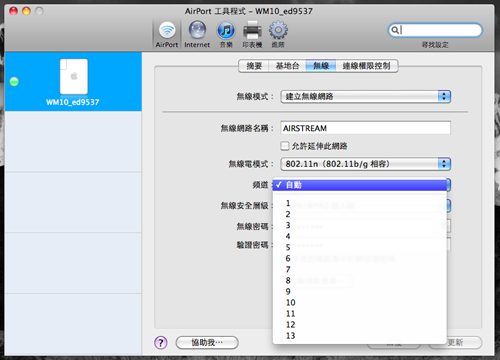The image size is (500, 360).
Task: Open the 無線模式 wireless mode dropdown
Action: (x=366, y=97)
